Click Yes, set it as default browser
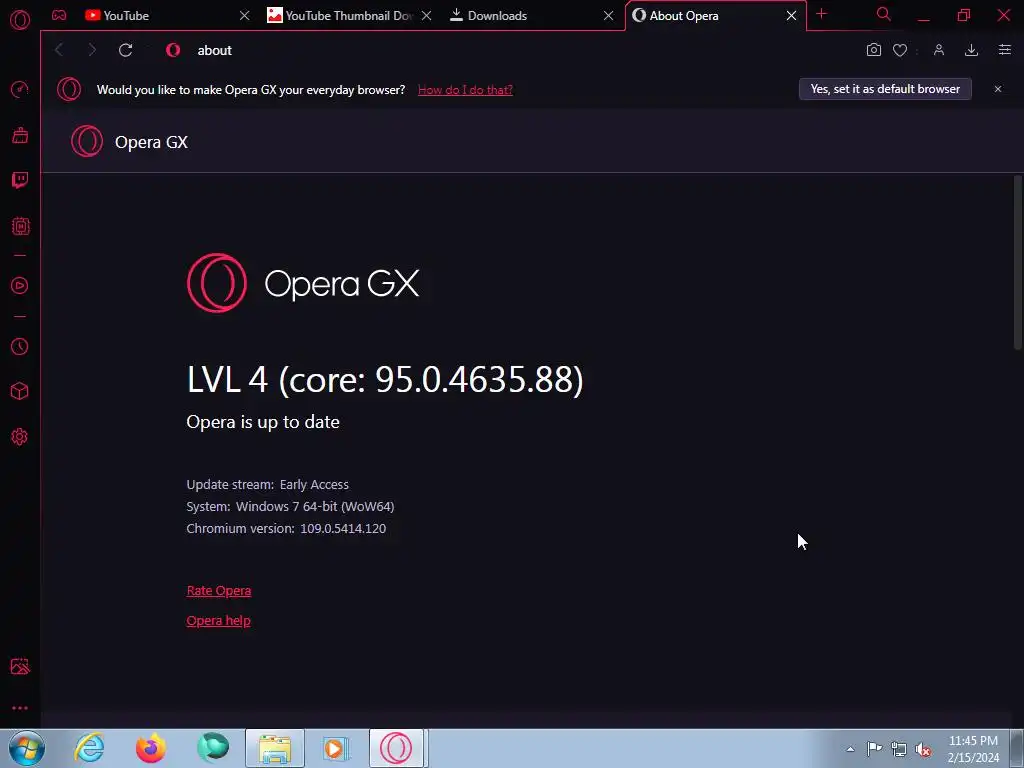This screenshot has width=1024, height=768. pyautogui.click(x=885, y=89)
